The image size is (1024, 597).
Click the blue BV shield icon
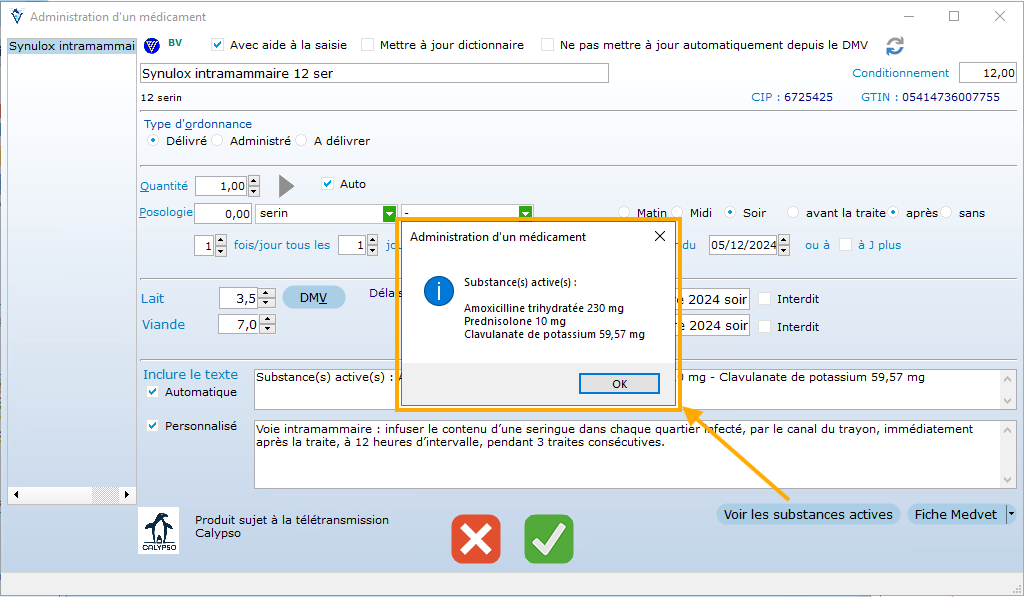(x=152, y=45)
